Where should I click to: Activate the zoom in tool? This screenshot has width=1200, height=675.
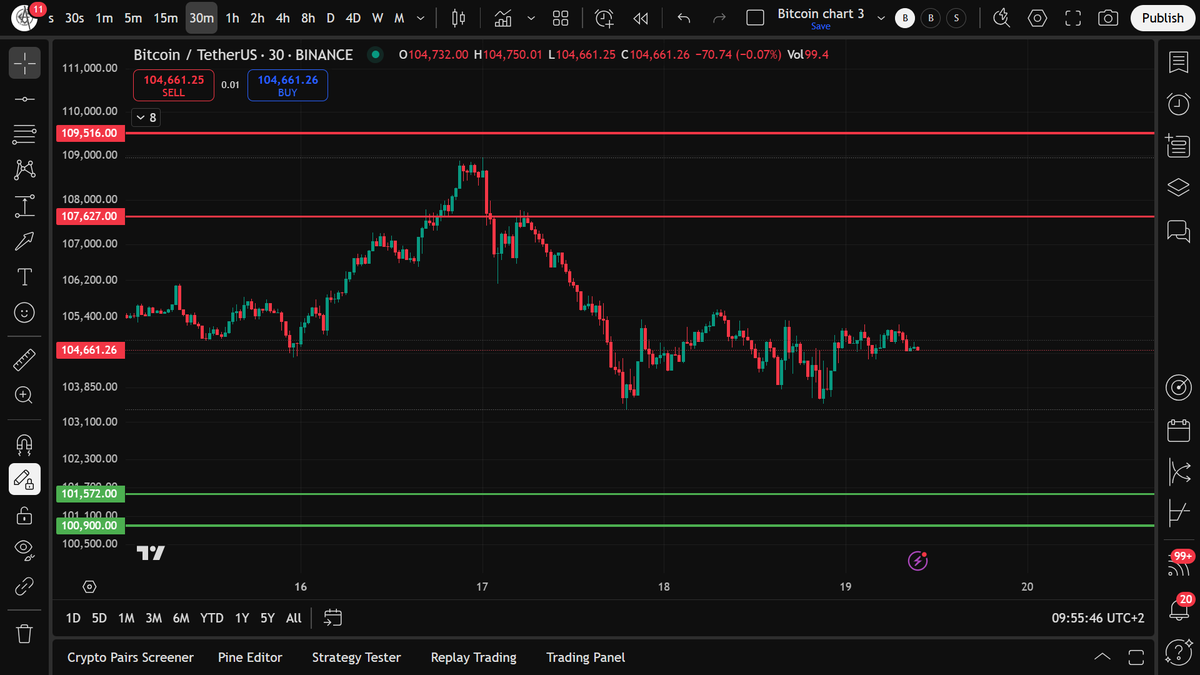point(25,395)
